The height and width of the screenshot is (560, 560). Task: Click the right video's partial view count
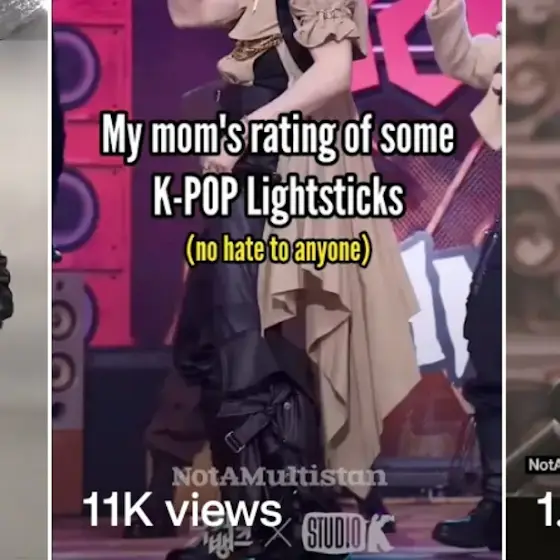click(548, 510)
